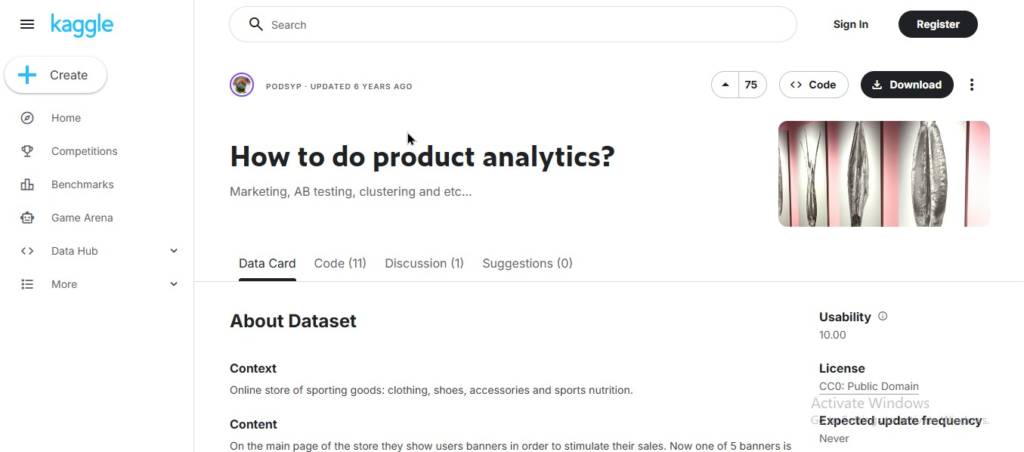Switch to the Discussion (1) tab

click(424, 263)
